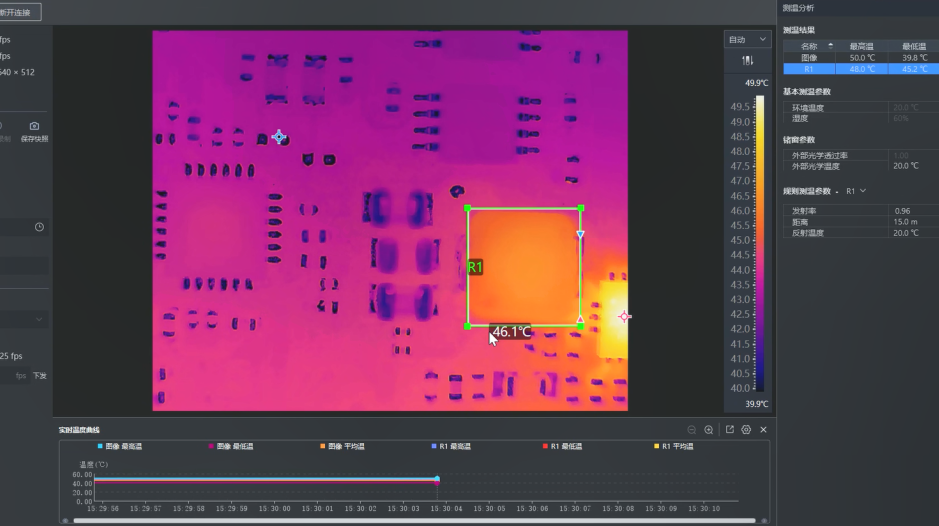The image size is (939, 526).
Task: Open chart settings gear icon
Action: [746, 430]
